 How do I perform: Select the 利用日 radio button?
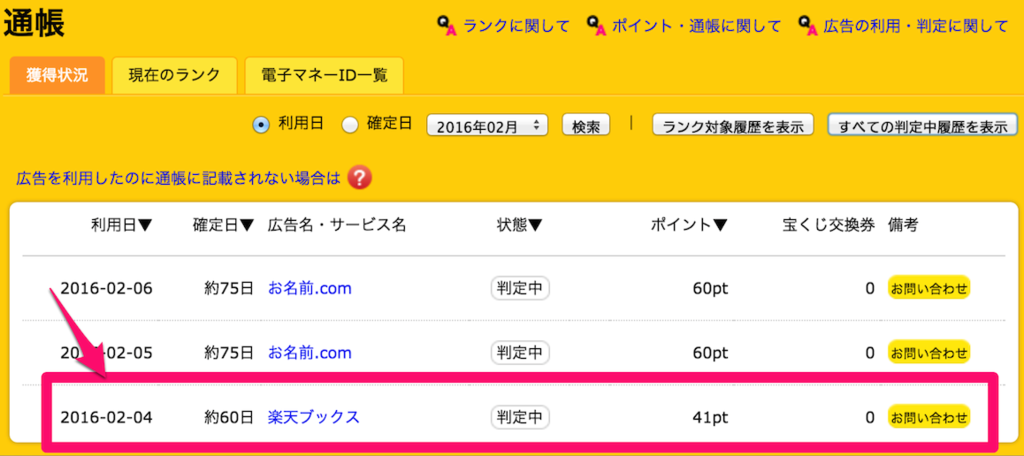tap(261, 125)
